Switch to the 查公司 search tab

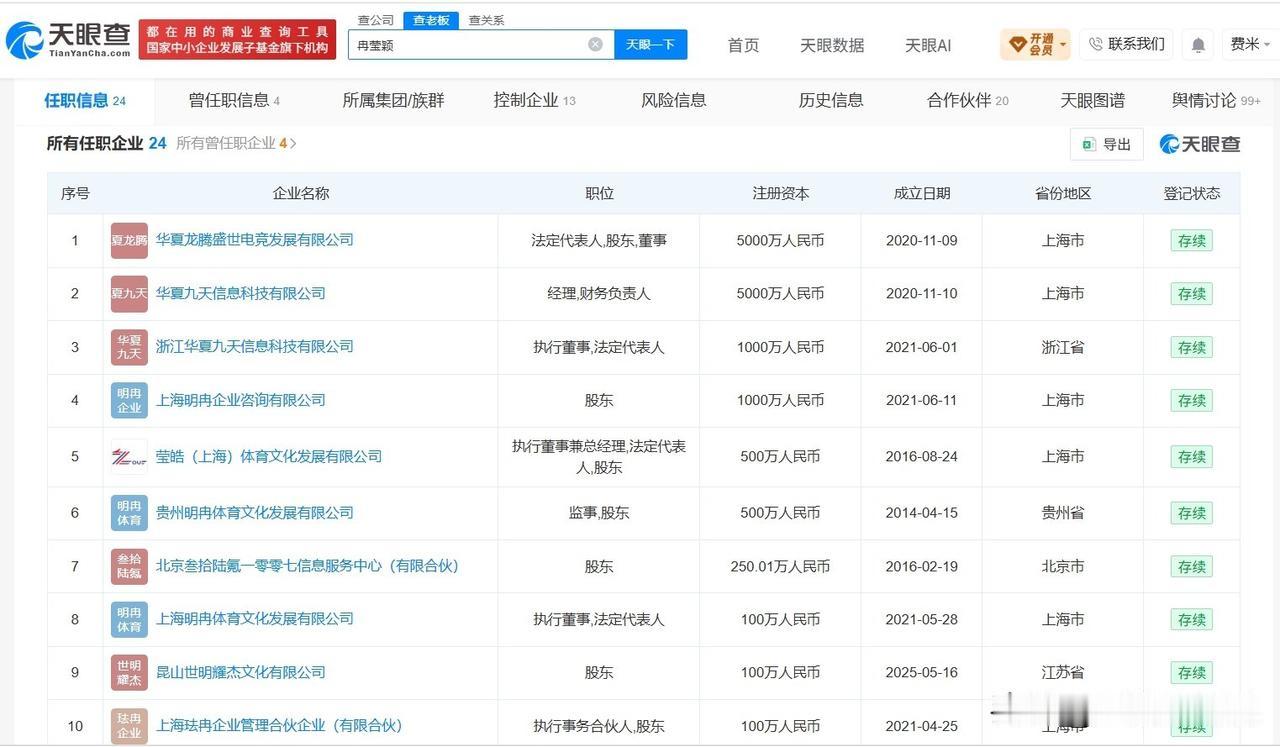click(376, 20)
